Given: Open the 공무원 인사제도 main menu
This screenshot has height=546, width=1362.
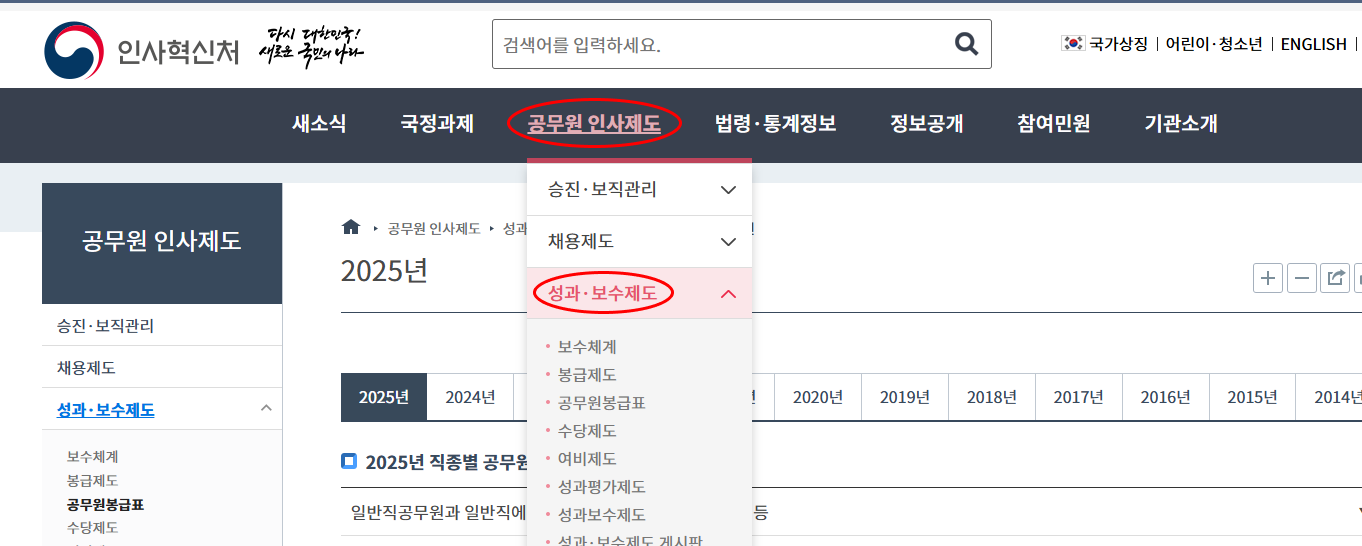Looking at the screenshot, I should [x=594, y=124].
